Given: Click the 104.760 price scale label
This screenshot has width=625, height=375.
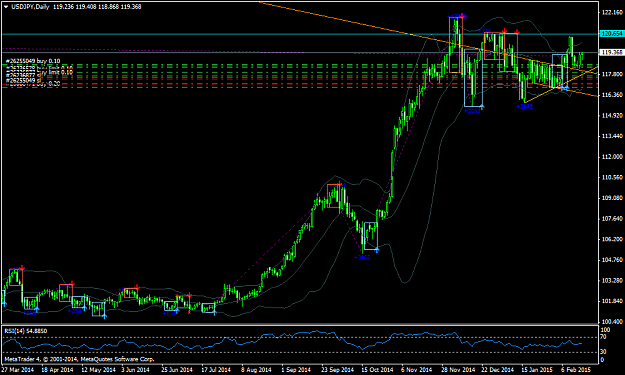Looking at the screenshot, I should pos(612,260).
